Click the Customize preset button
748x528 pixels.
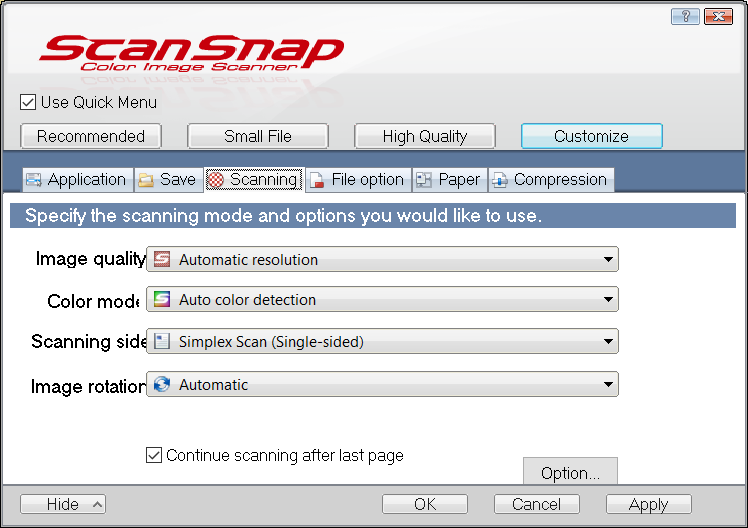[x=592, y=136]
